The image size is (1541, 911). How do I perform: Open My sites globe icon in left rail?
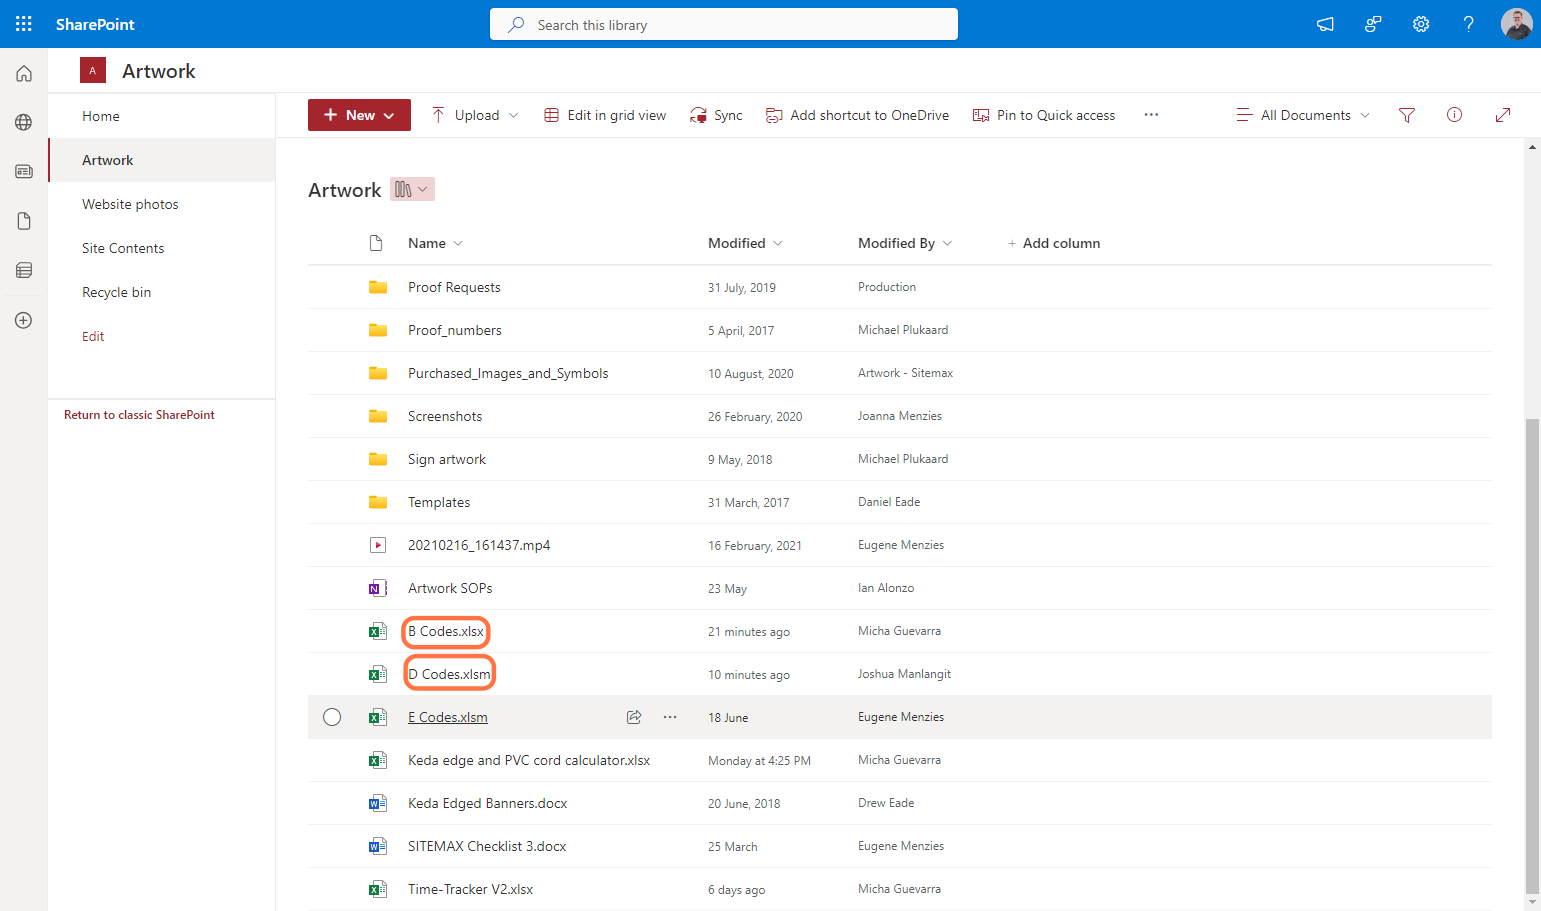[24, 122]
